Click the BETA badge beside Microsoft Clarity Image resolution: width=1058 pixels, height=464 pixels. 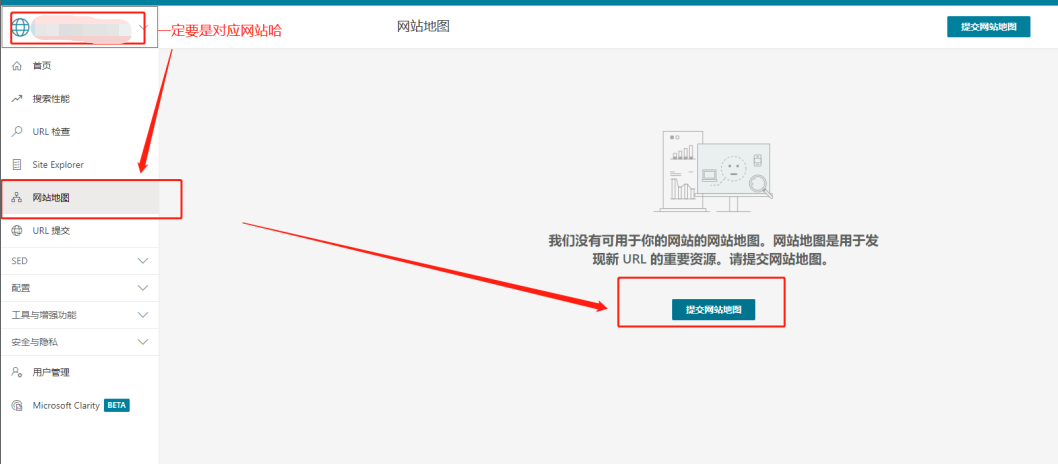117,406
